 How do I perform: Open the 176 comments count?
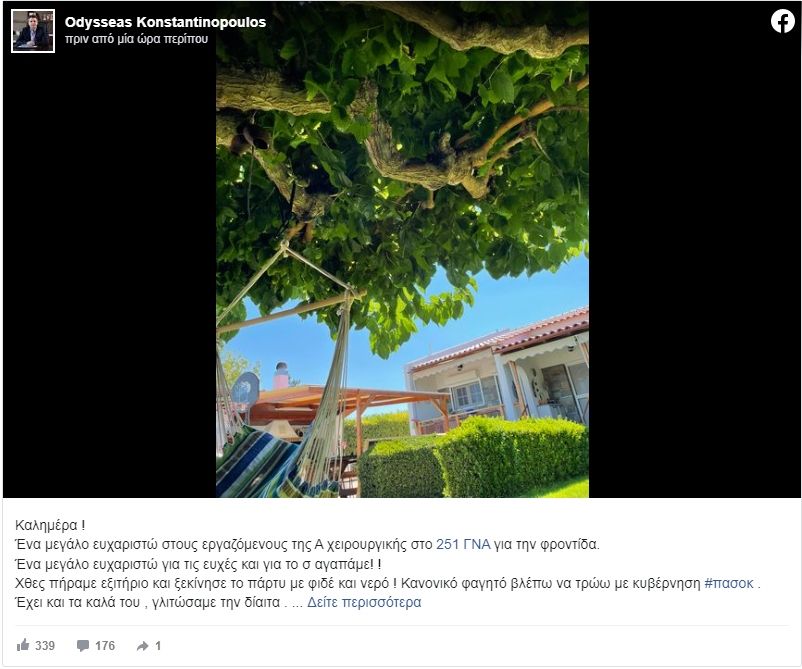tap(105, 645)
